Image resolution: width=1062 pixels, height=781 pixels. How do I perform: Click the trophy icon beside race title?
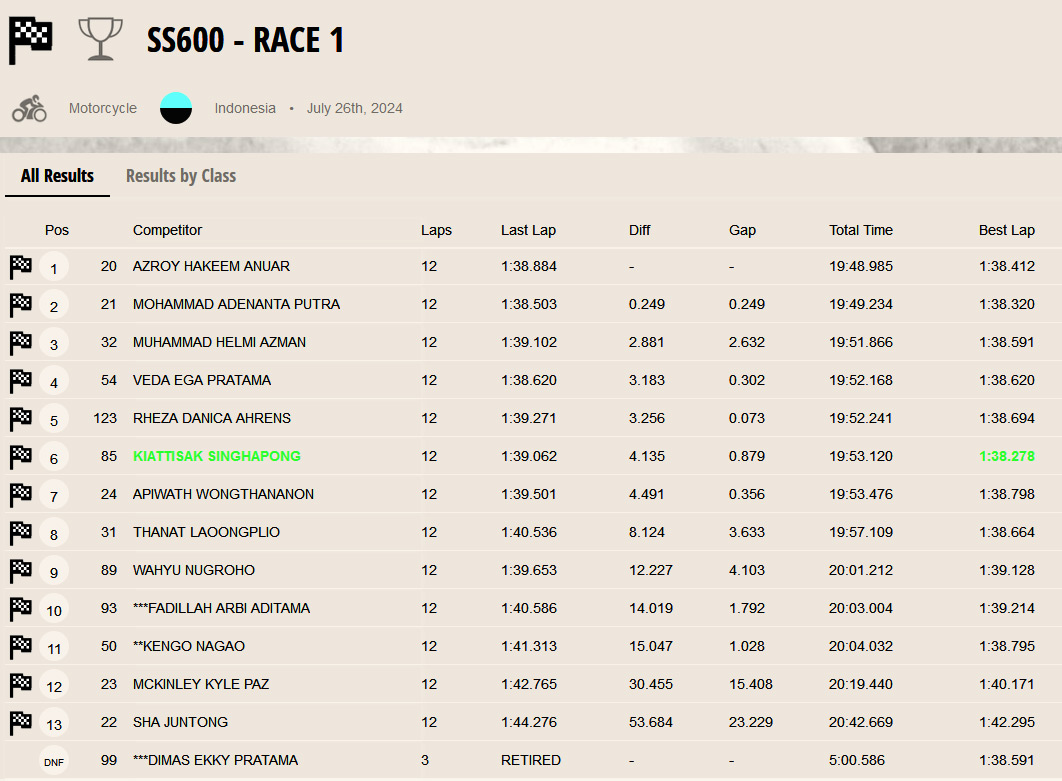point(100,40)
